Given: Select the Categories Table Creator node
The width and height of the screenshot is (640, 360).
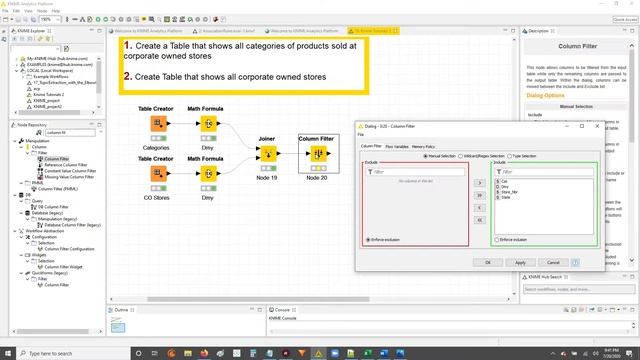Looking at the screenshot, I should pyautogui.click(x=158, y=123).
